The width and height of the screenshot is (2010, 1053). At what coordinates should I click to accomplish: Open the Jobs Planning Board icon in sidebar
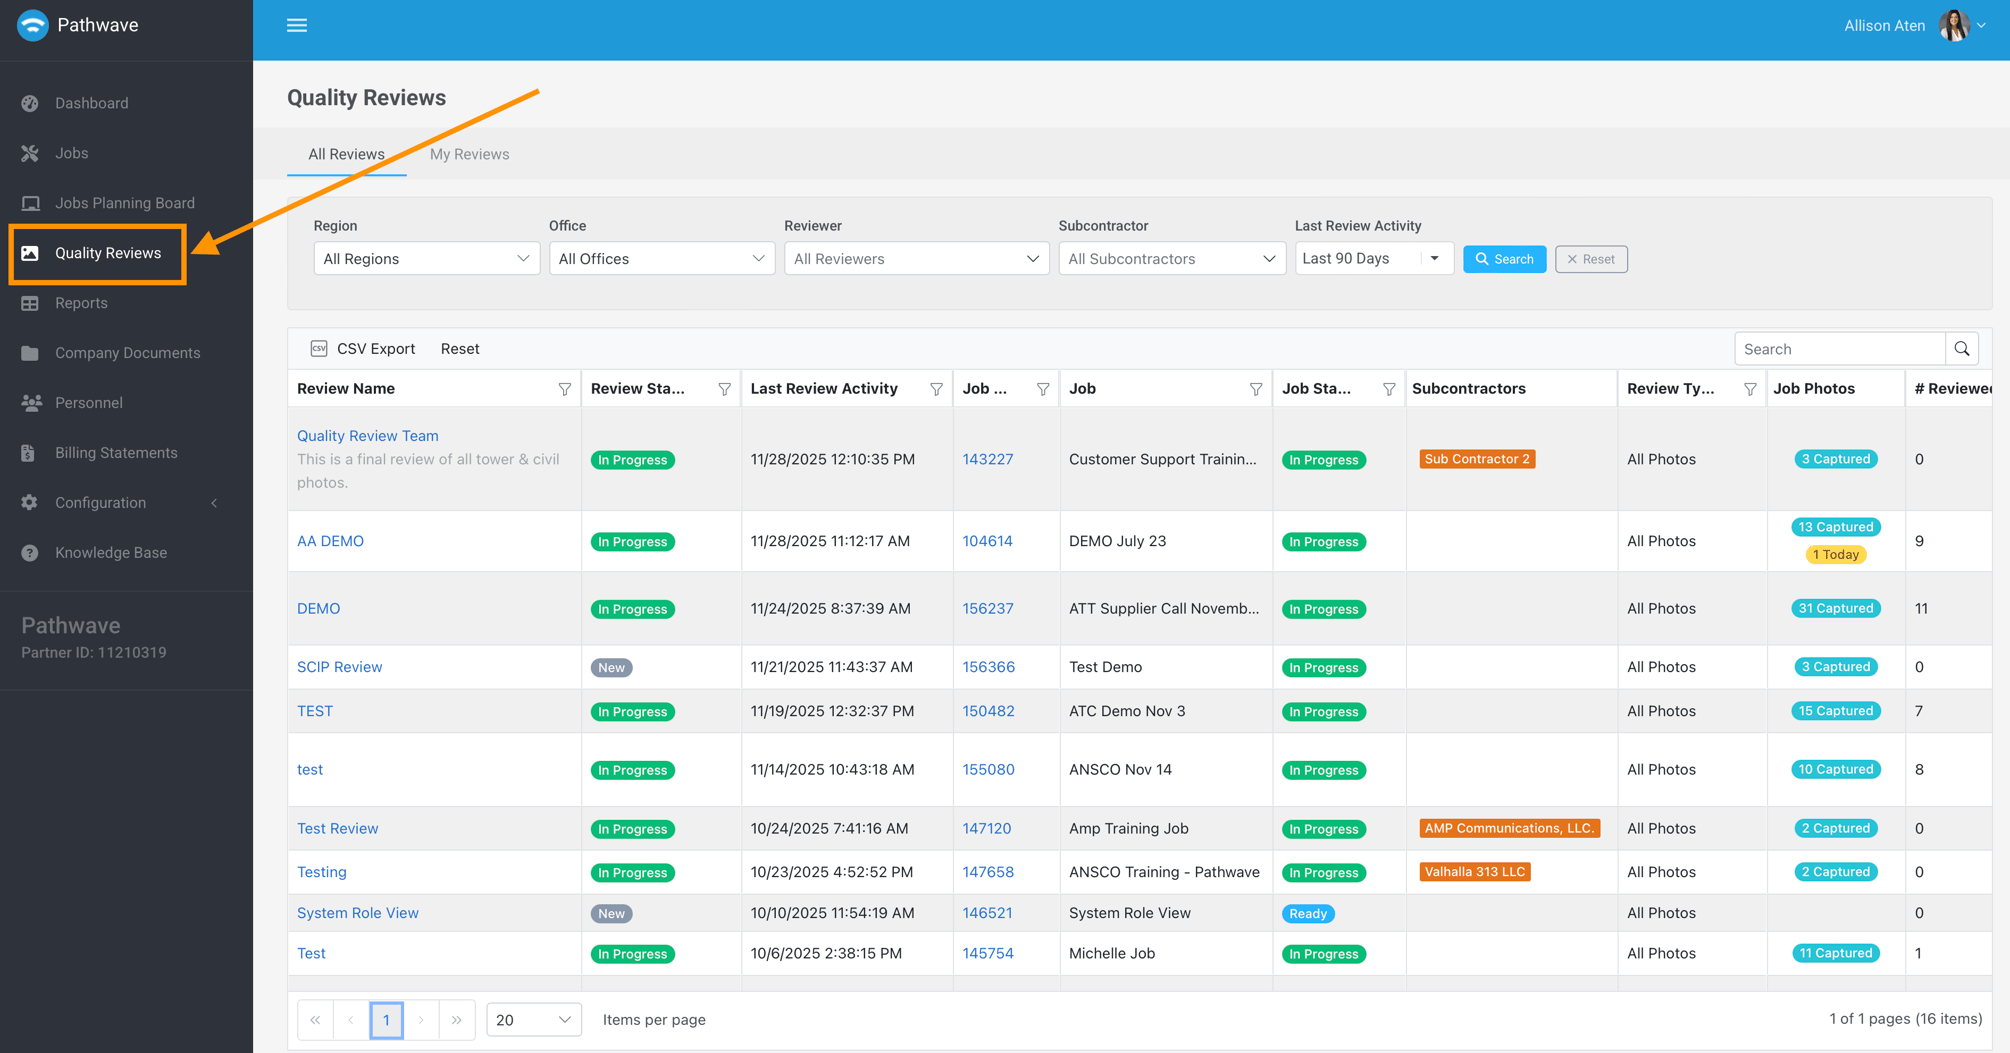tap(31, 202)
